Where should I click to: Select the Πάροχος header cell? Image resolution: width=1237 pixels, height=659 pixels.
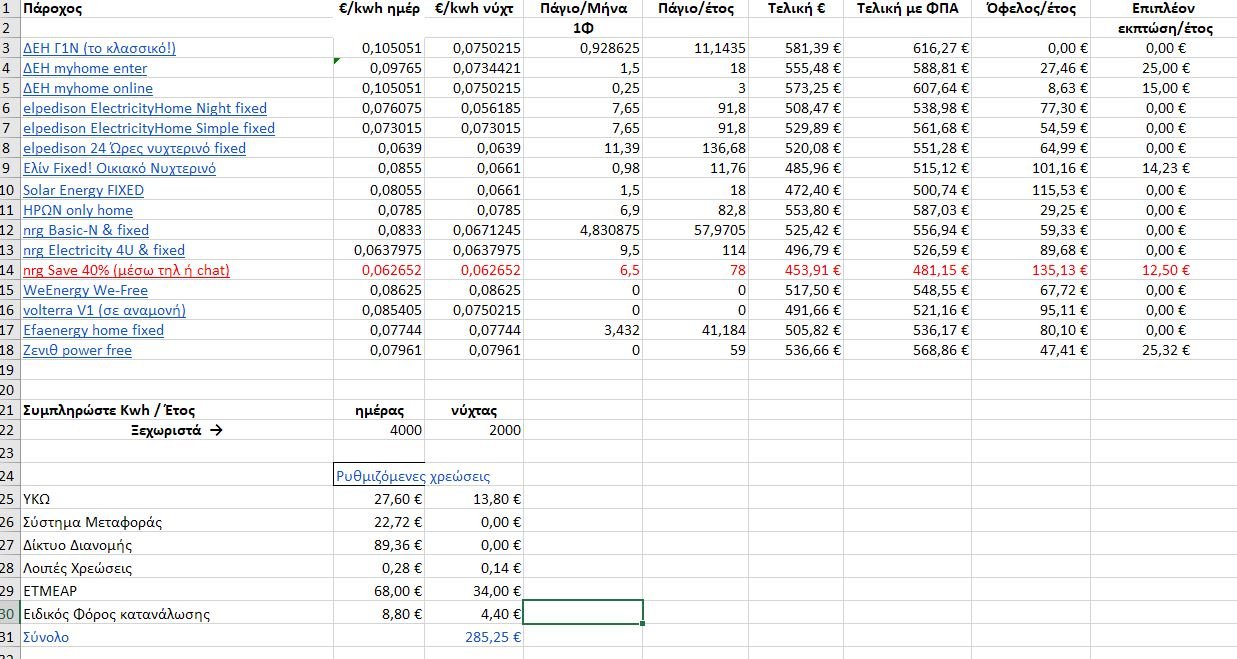click(x=176, y=9)
